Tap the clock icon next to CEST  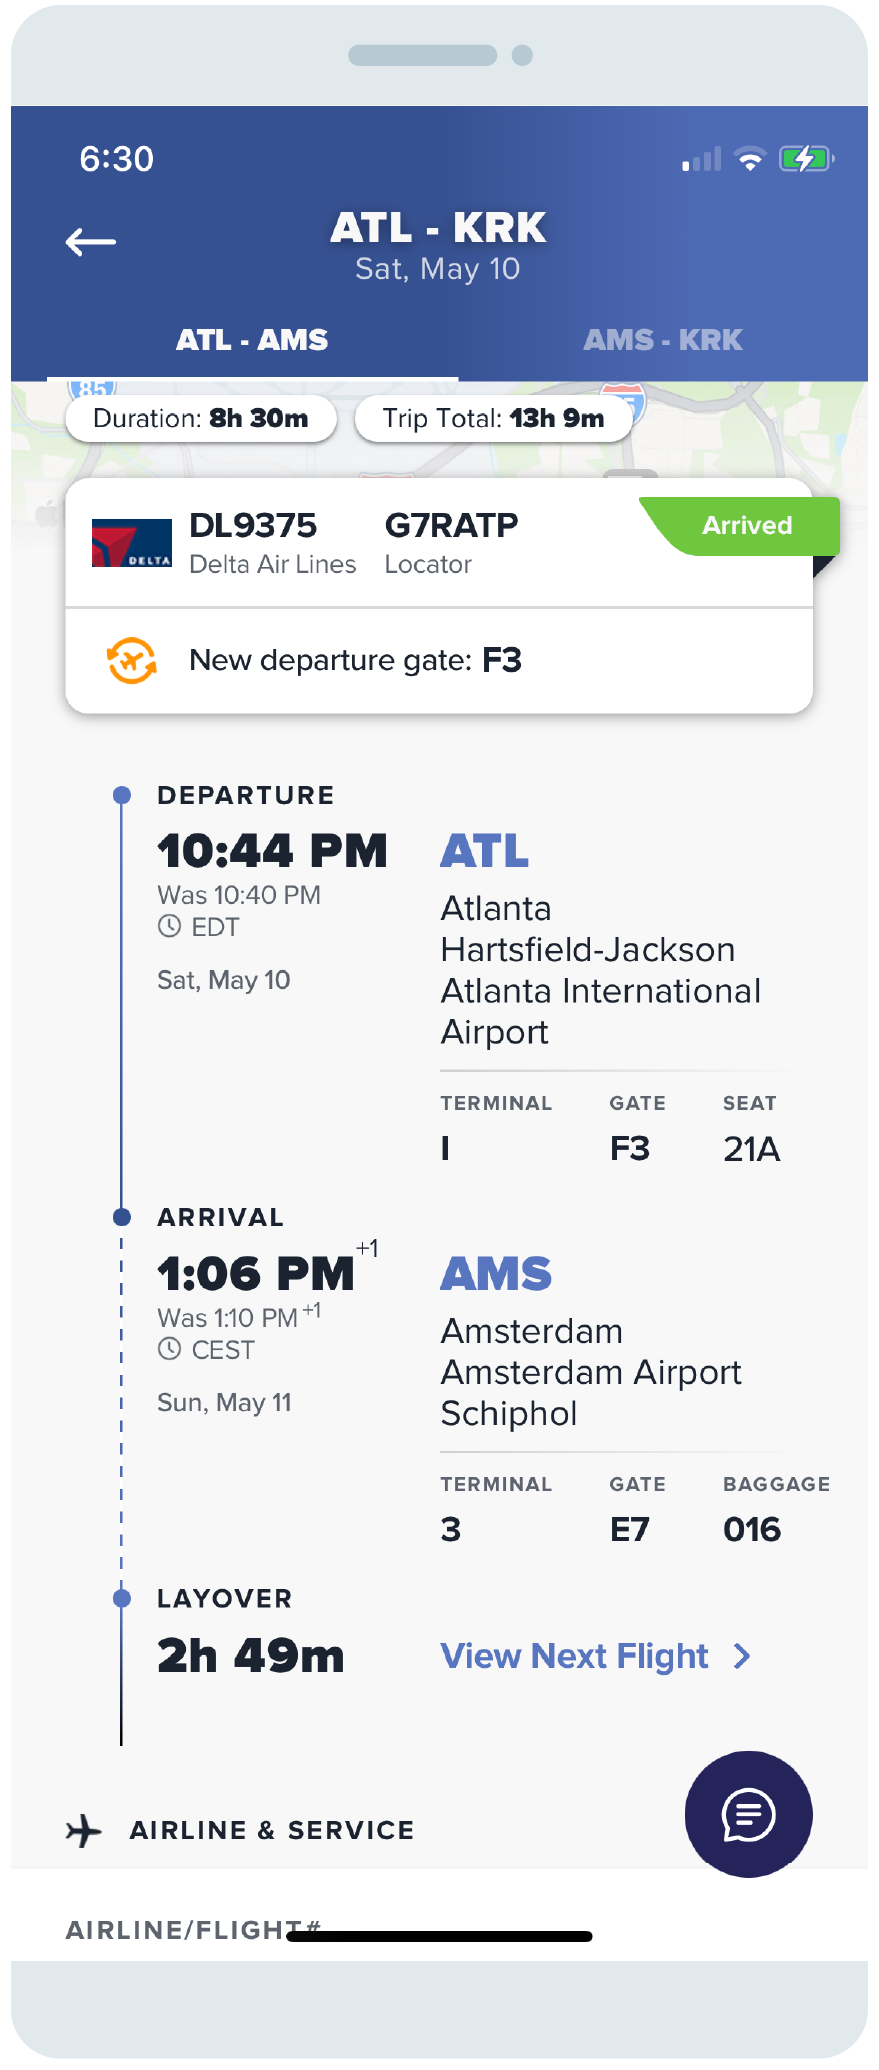pos(170,1349)
